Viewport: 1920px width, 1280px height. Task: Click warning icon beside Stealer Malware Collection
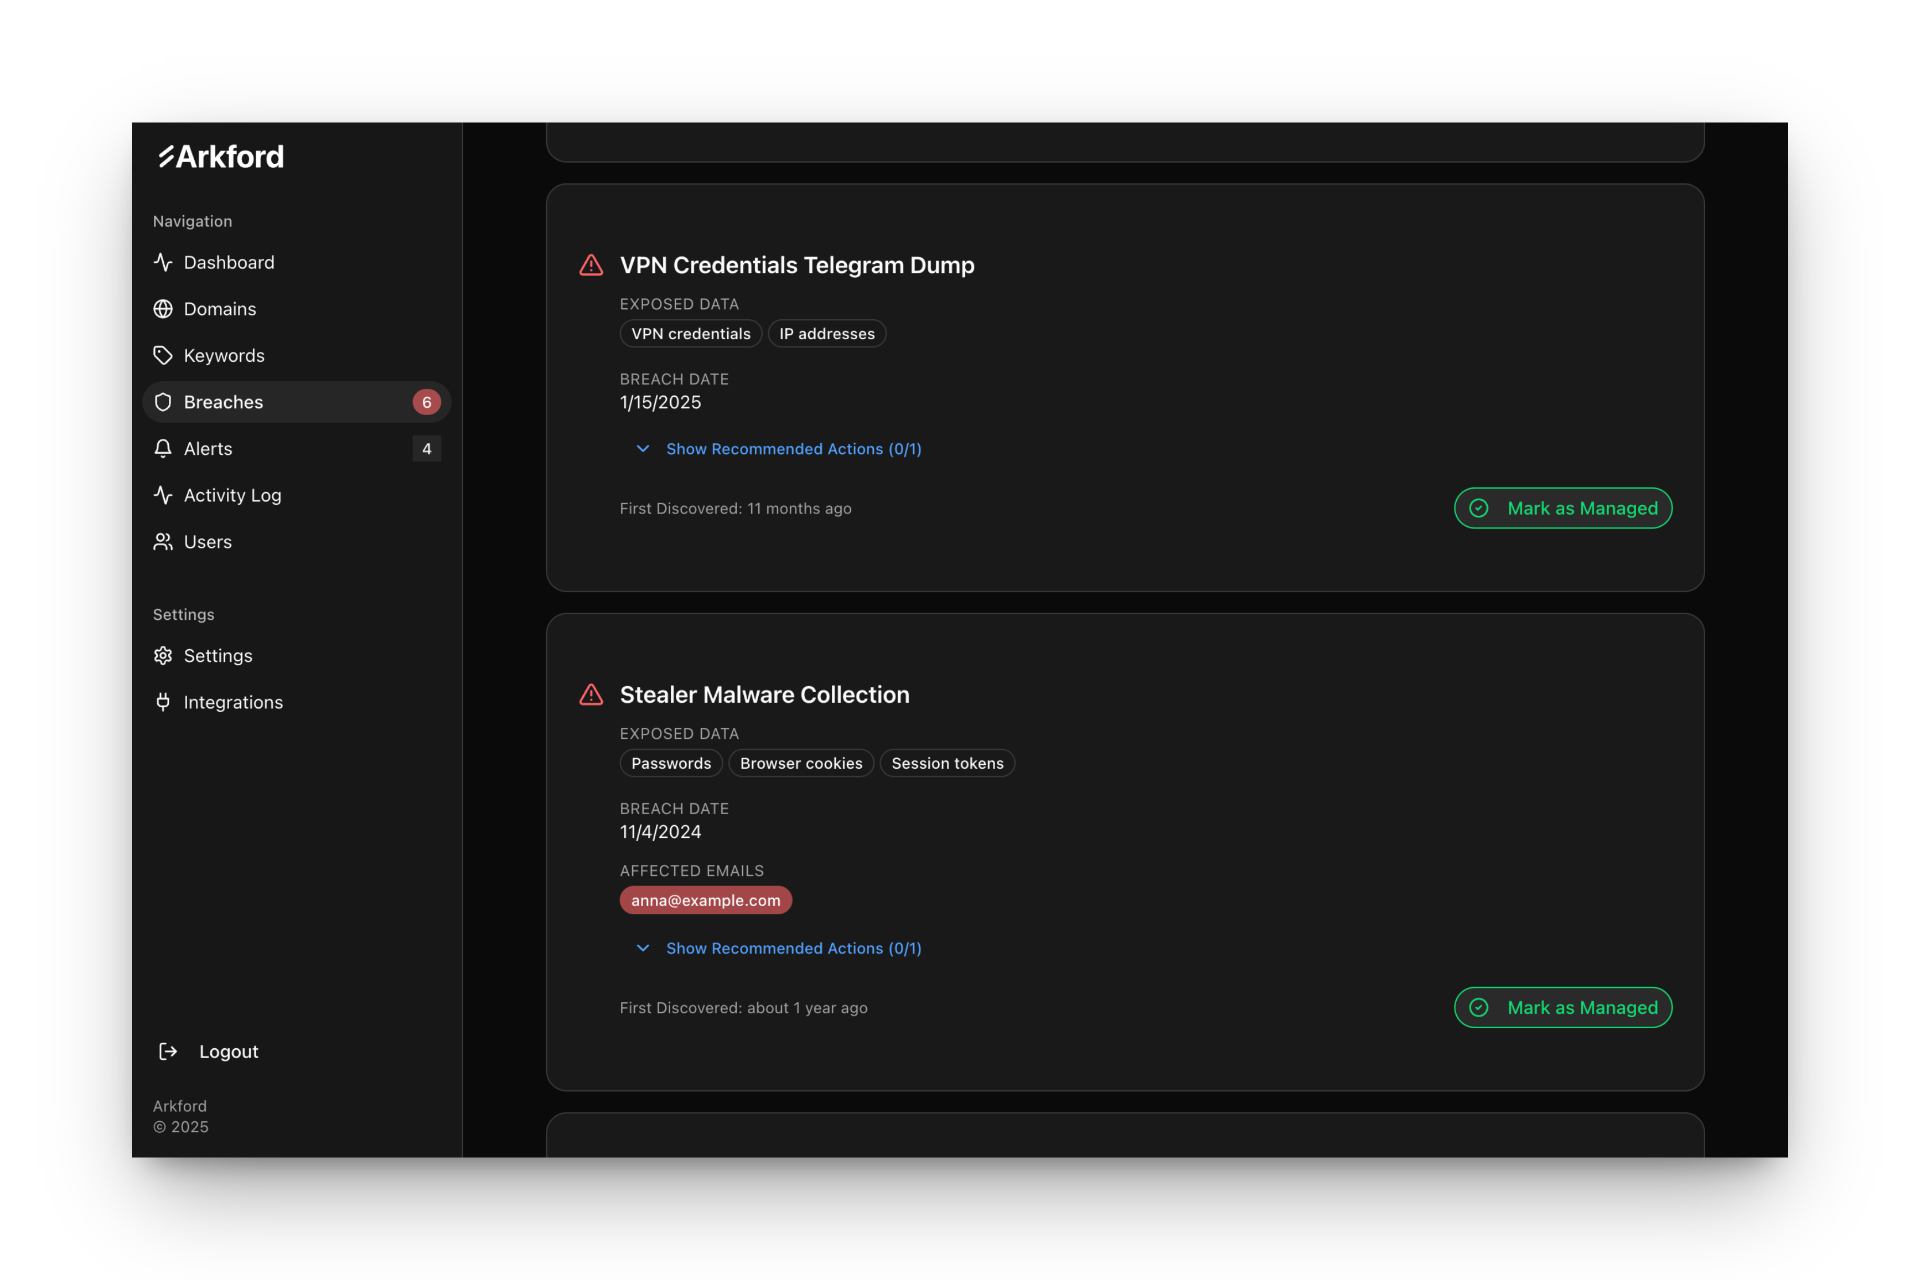(591, 694)
